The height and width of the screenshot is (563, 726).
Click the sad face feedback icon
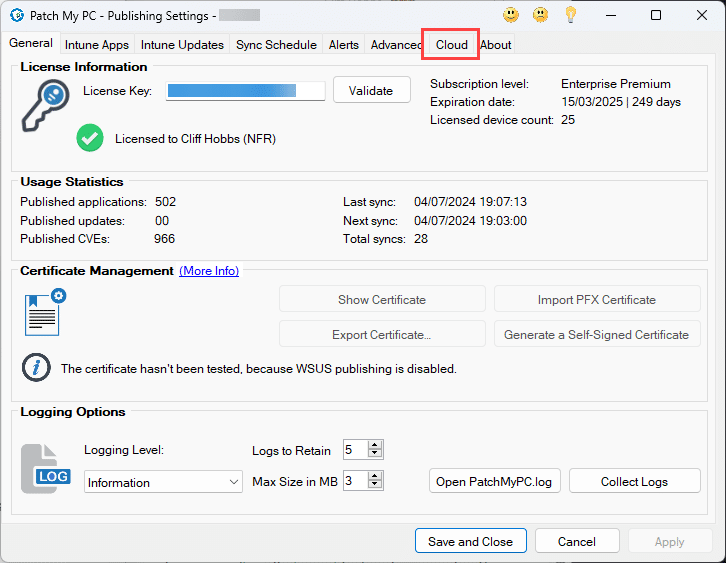coord(540,15)
